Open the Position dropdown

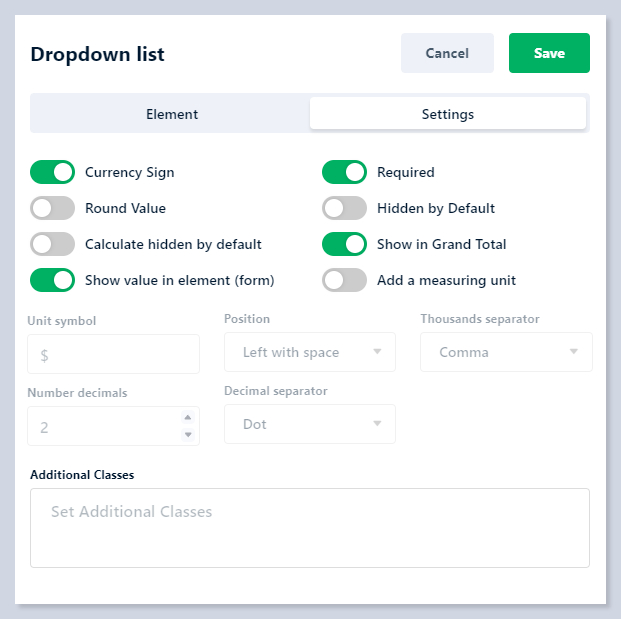coord(310,352)
